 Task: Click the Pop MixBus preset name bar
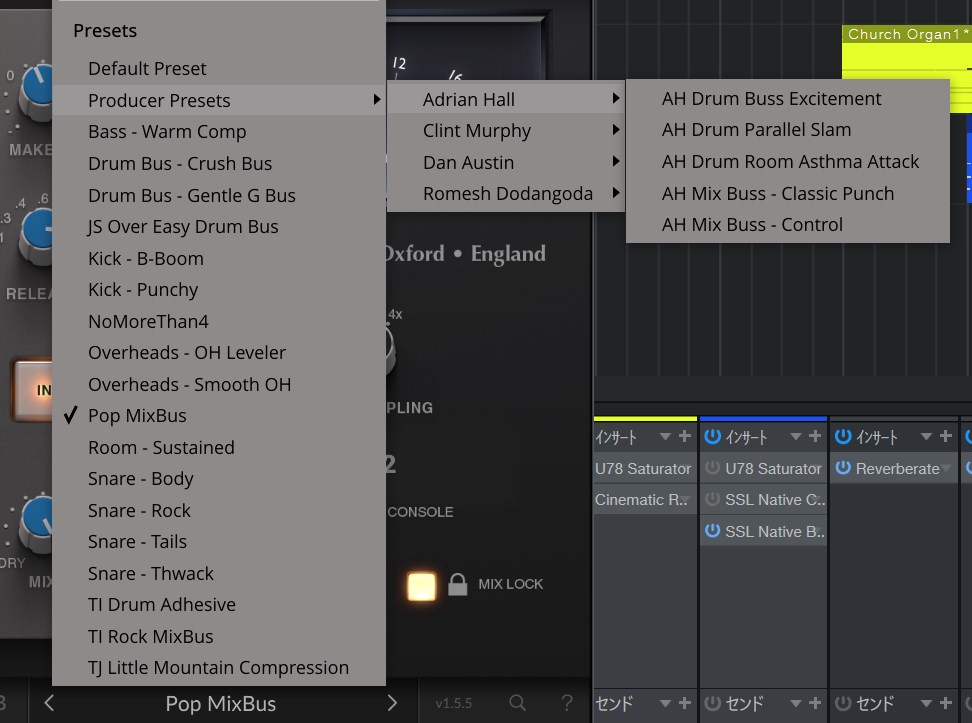(x=220, y=704)
